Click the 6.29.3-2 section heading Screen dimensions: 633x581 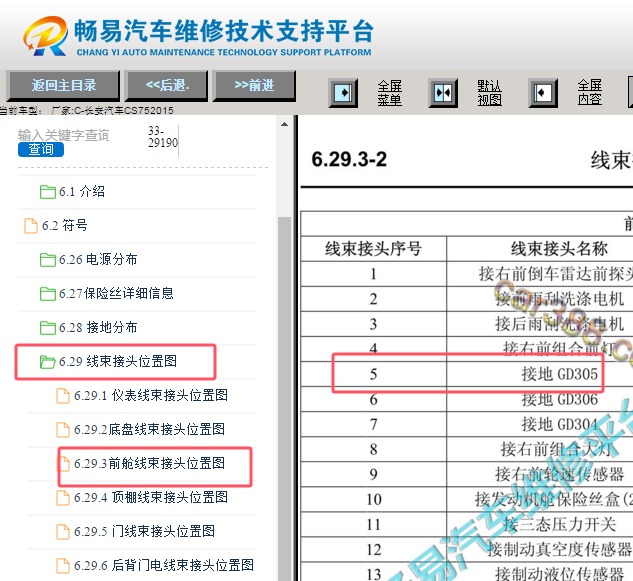(x=349, y=159)
